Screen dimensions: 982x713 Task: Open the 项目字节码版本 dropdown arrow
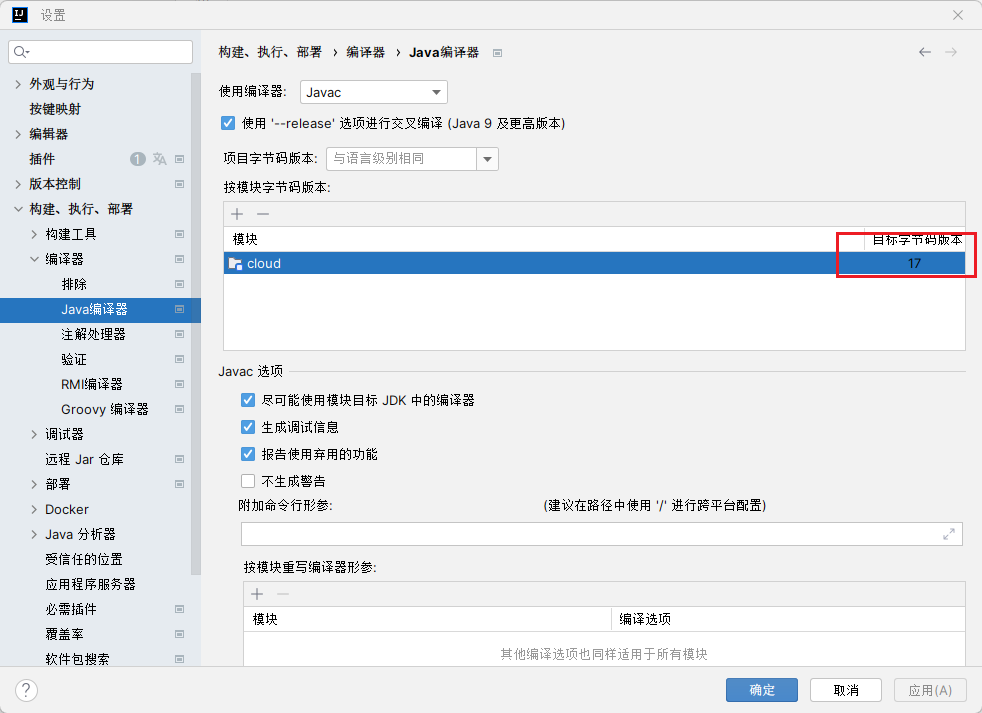pyautogui.click(x=487, y=158)
